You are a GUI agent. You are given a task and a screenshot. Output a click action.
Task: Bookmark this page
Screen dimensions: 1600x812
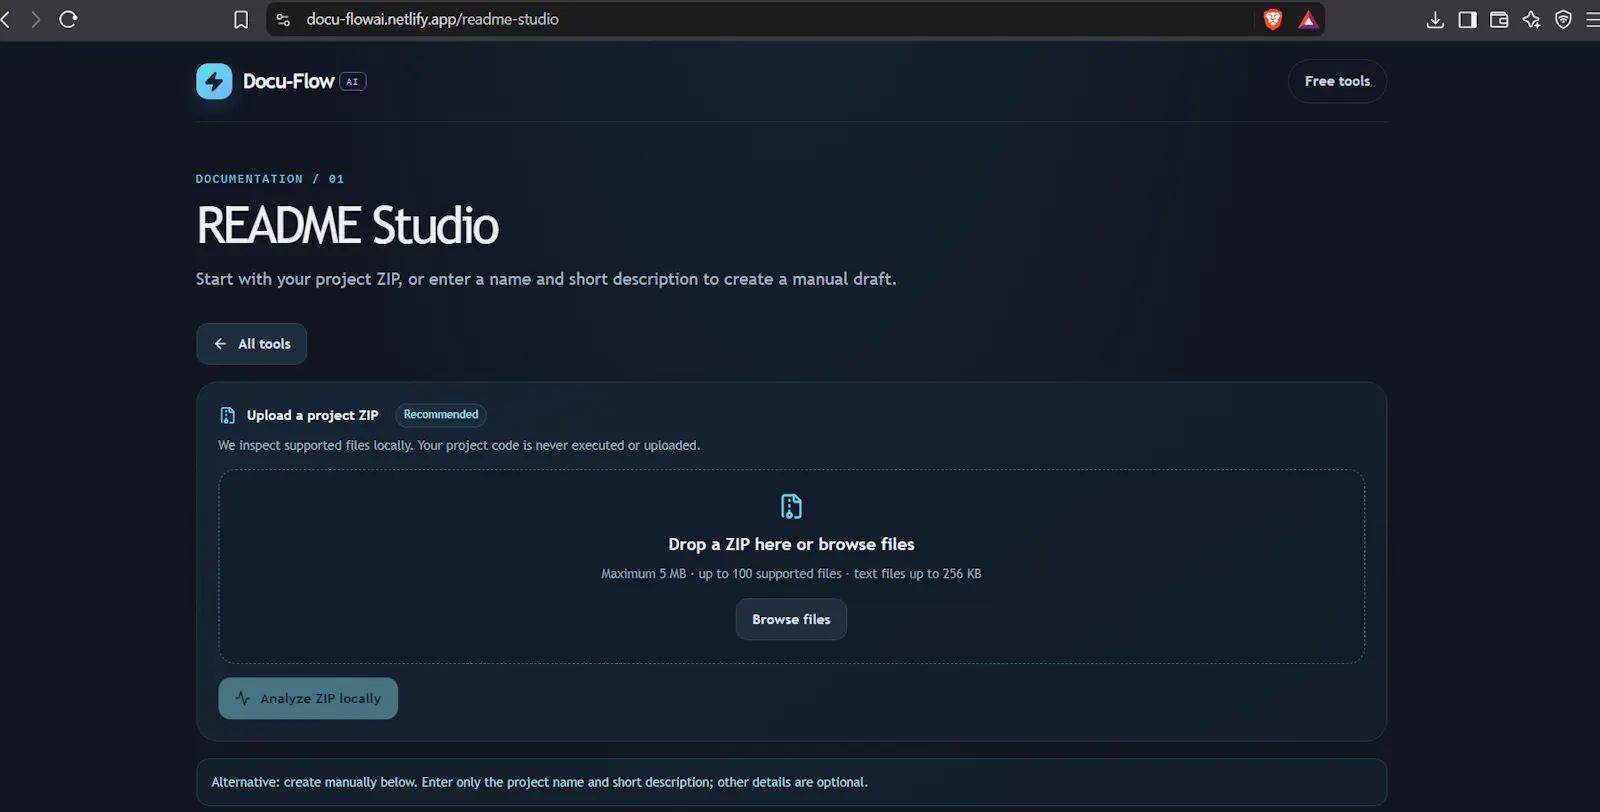point(241,19)
